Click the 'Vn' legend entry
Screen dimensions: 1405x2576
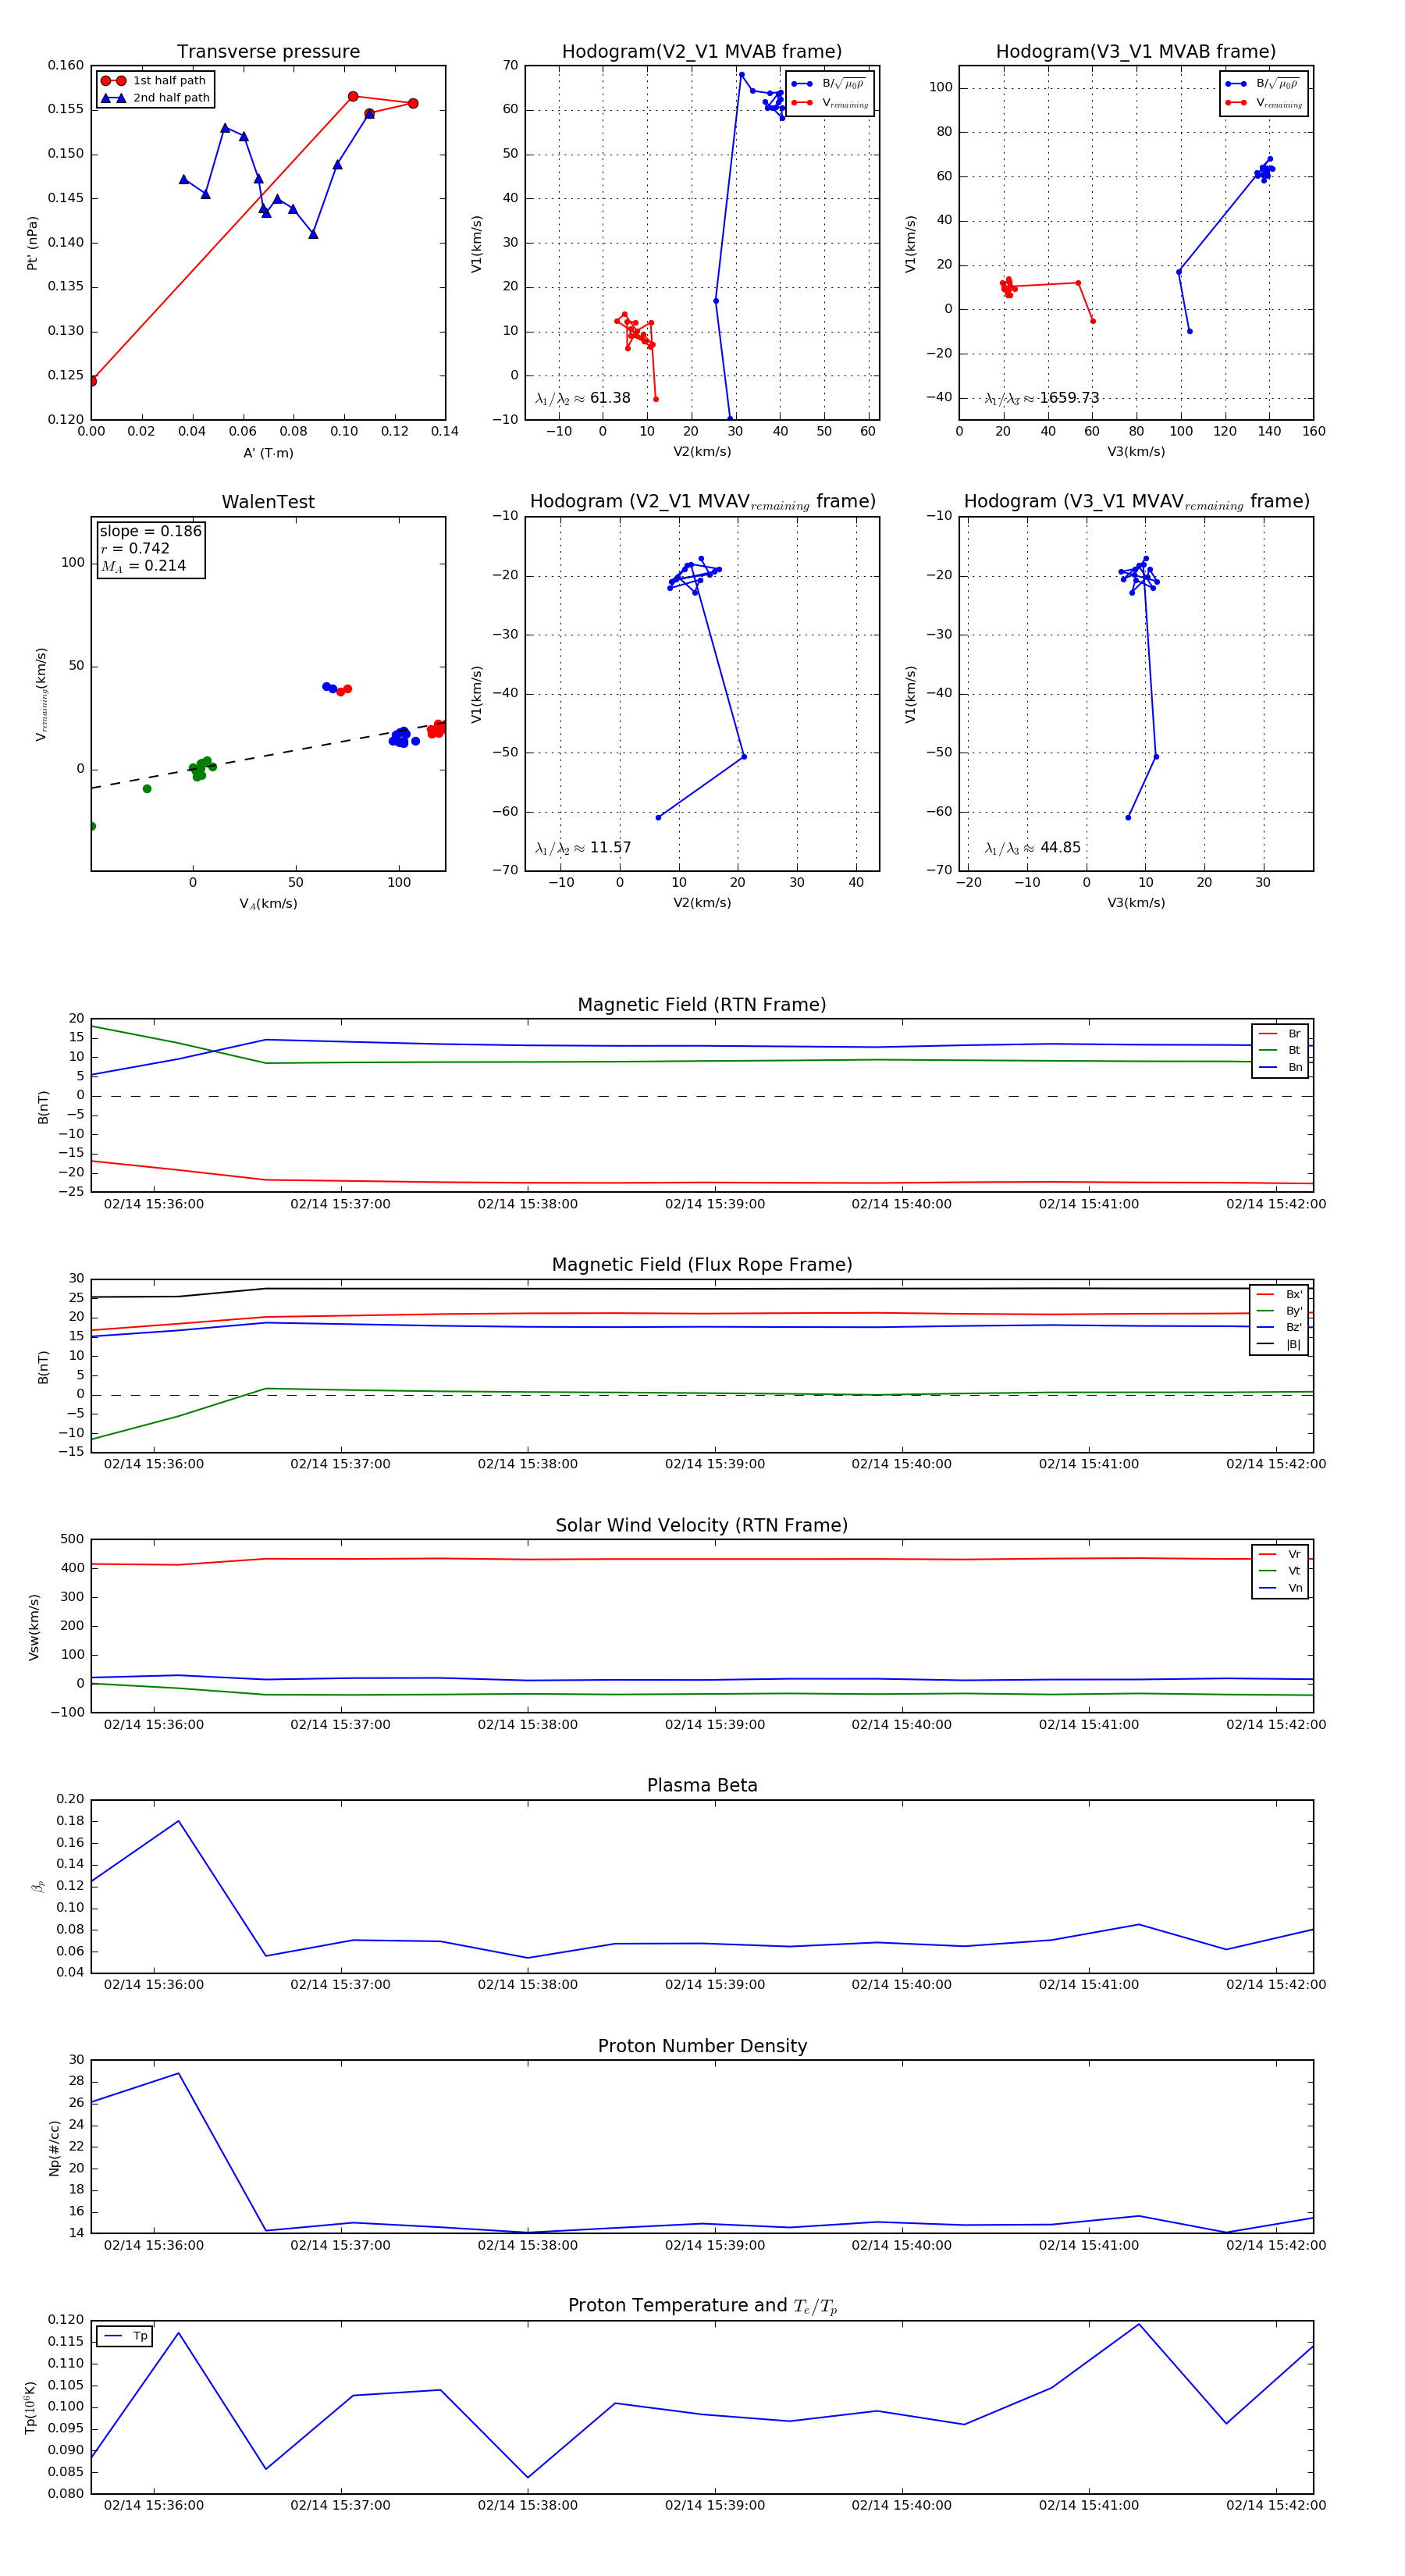tap(1280, 1588)
